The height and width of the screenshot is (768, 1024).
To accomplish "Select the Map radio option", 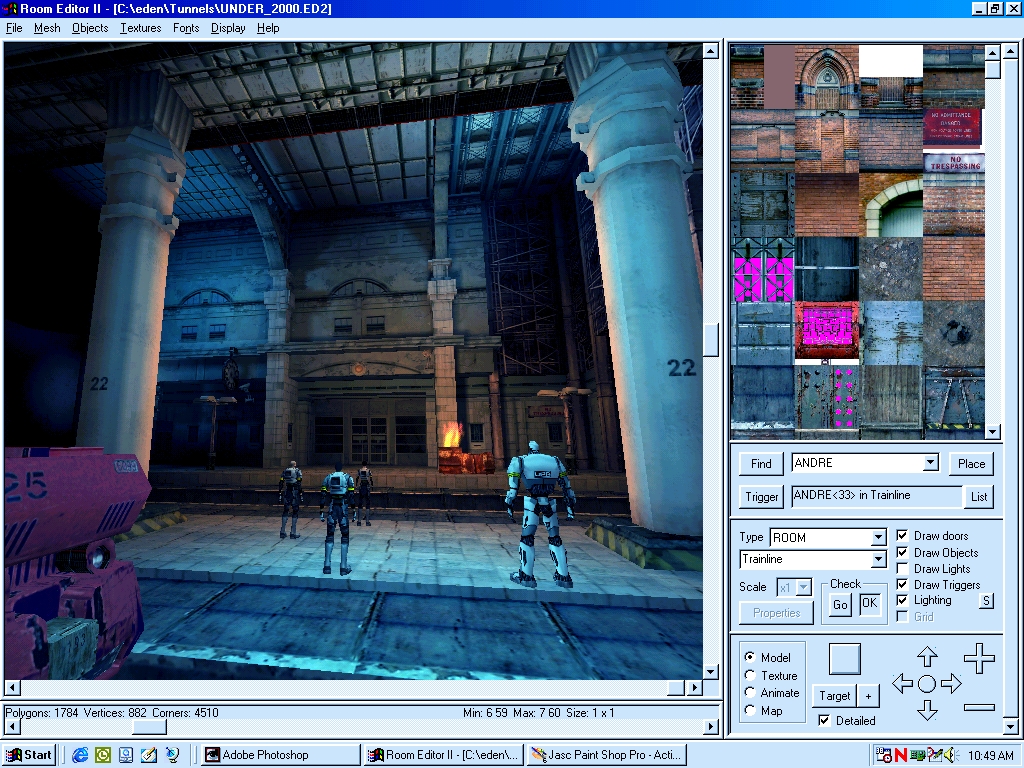I will (750, 711).
